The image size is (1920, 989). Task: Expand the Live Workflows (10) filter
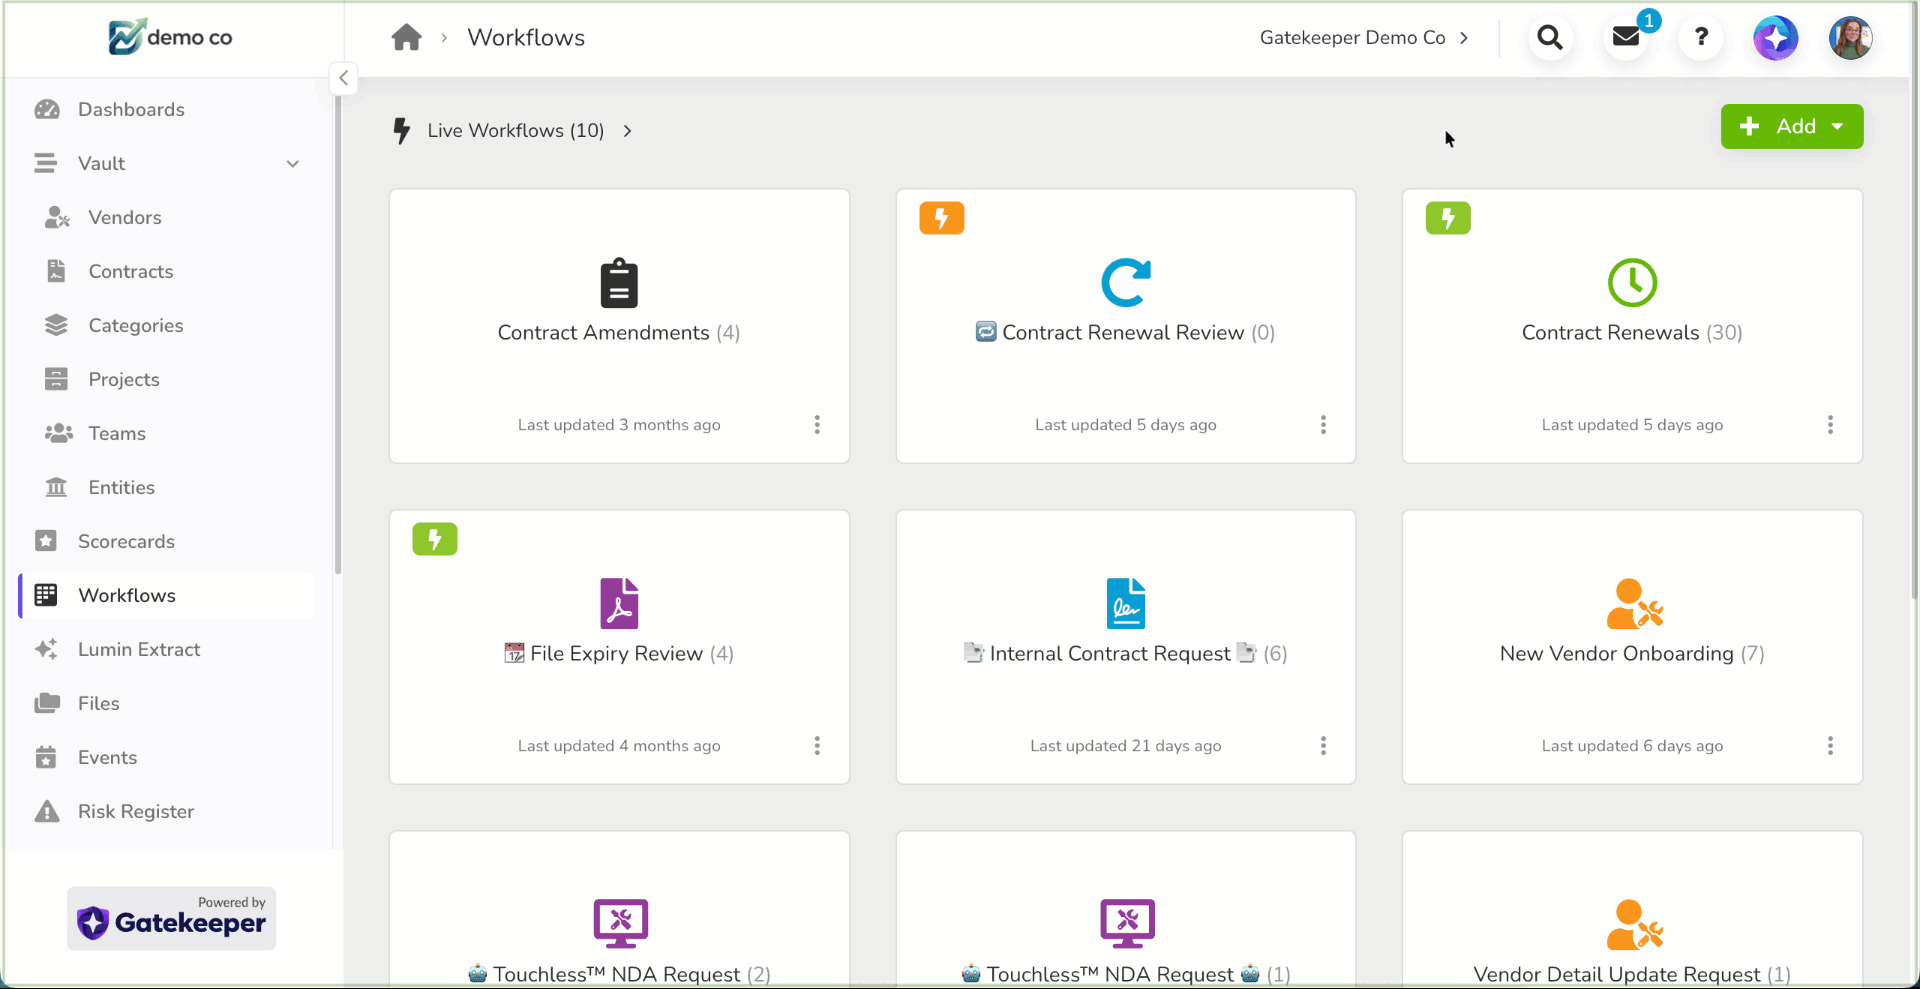(x=515, y=131)
